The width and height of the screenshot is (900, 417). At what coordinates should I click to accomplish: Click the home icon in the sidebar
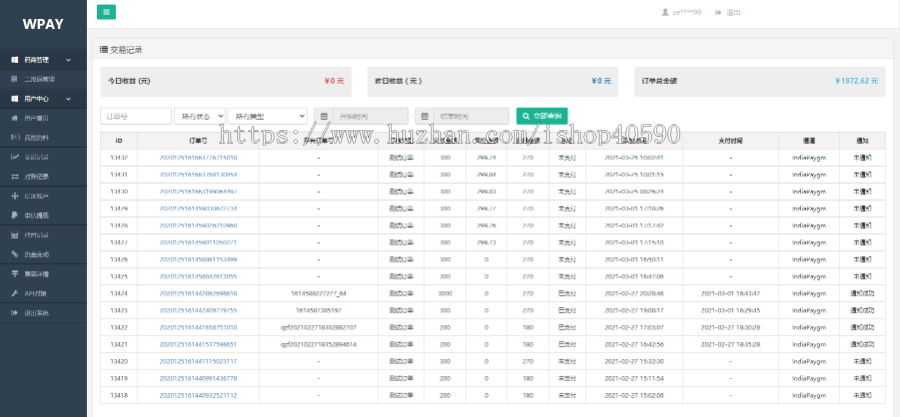14,118
